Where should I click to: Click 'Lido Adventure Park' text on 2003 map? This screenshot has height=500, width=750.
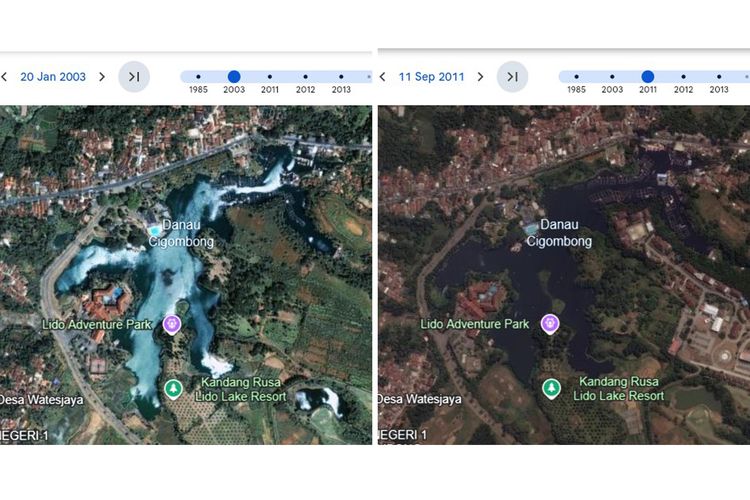[x=97, y=324]
